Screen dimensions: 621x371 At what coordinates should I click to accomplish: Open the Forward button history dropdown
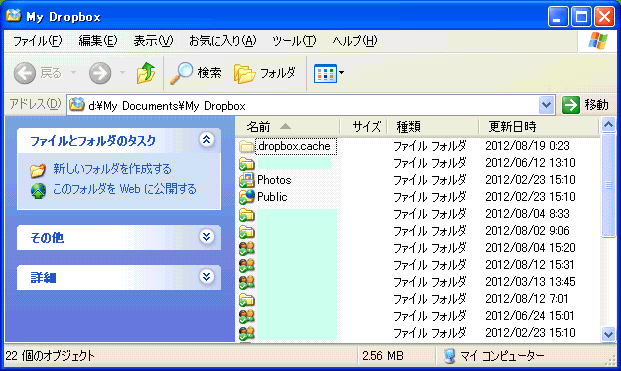point(122,73)
